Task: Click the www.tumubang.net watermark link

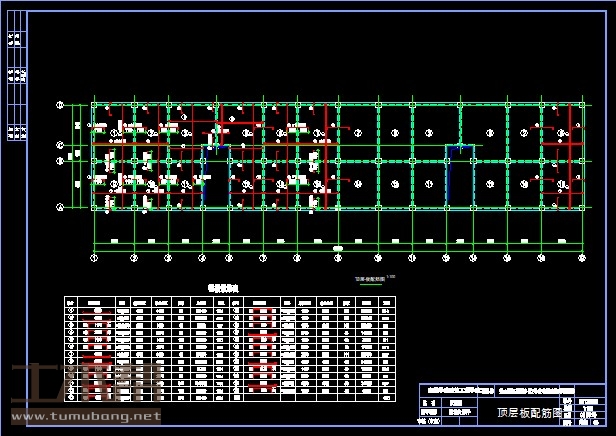Action: point(85,415)
